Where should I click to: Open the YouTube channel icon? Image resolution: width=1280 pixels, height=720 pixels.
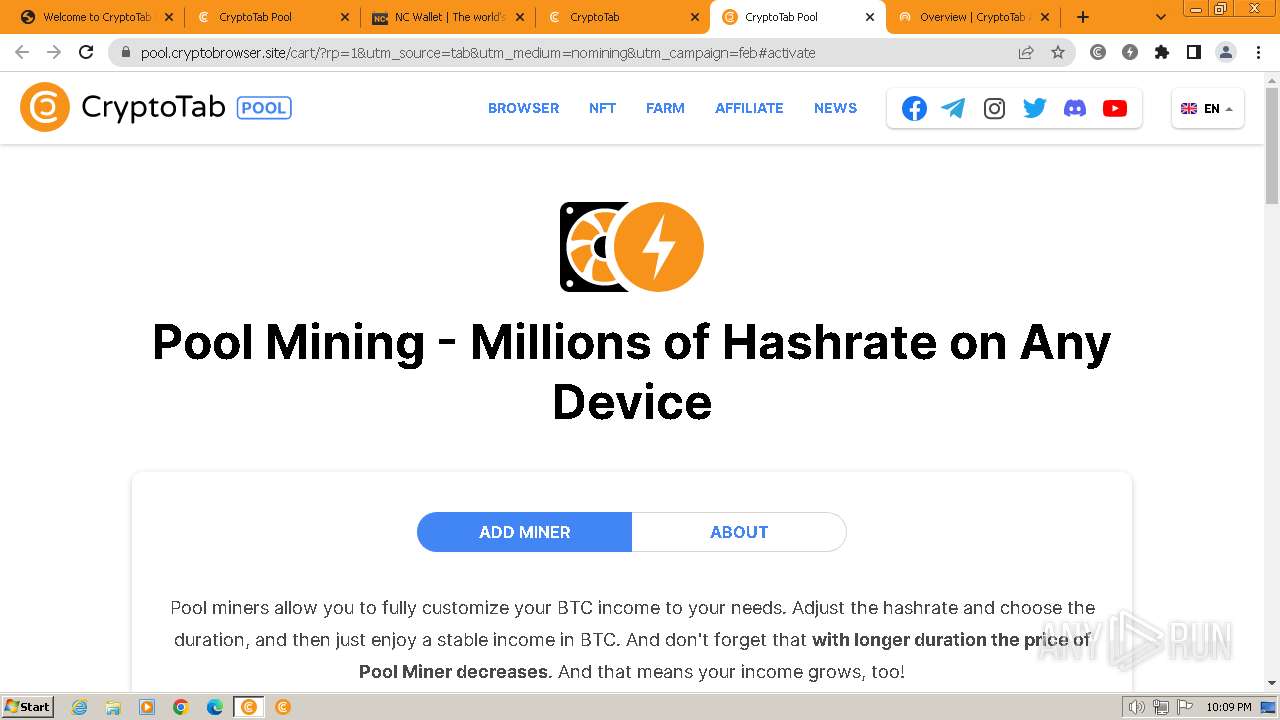(1115, 108)
